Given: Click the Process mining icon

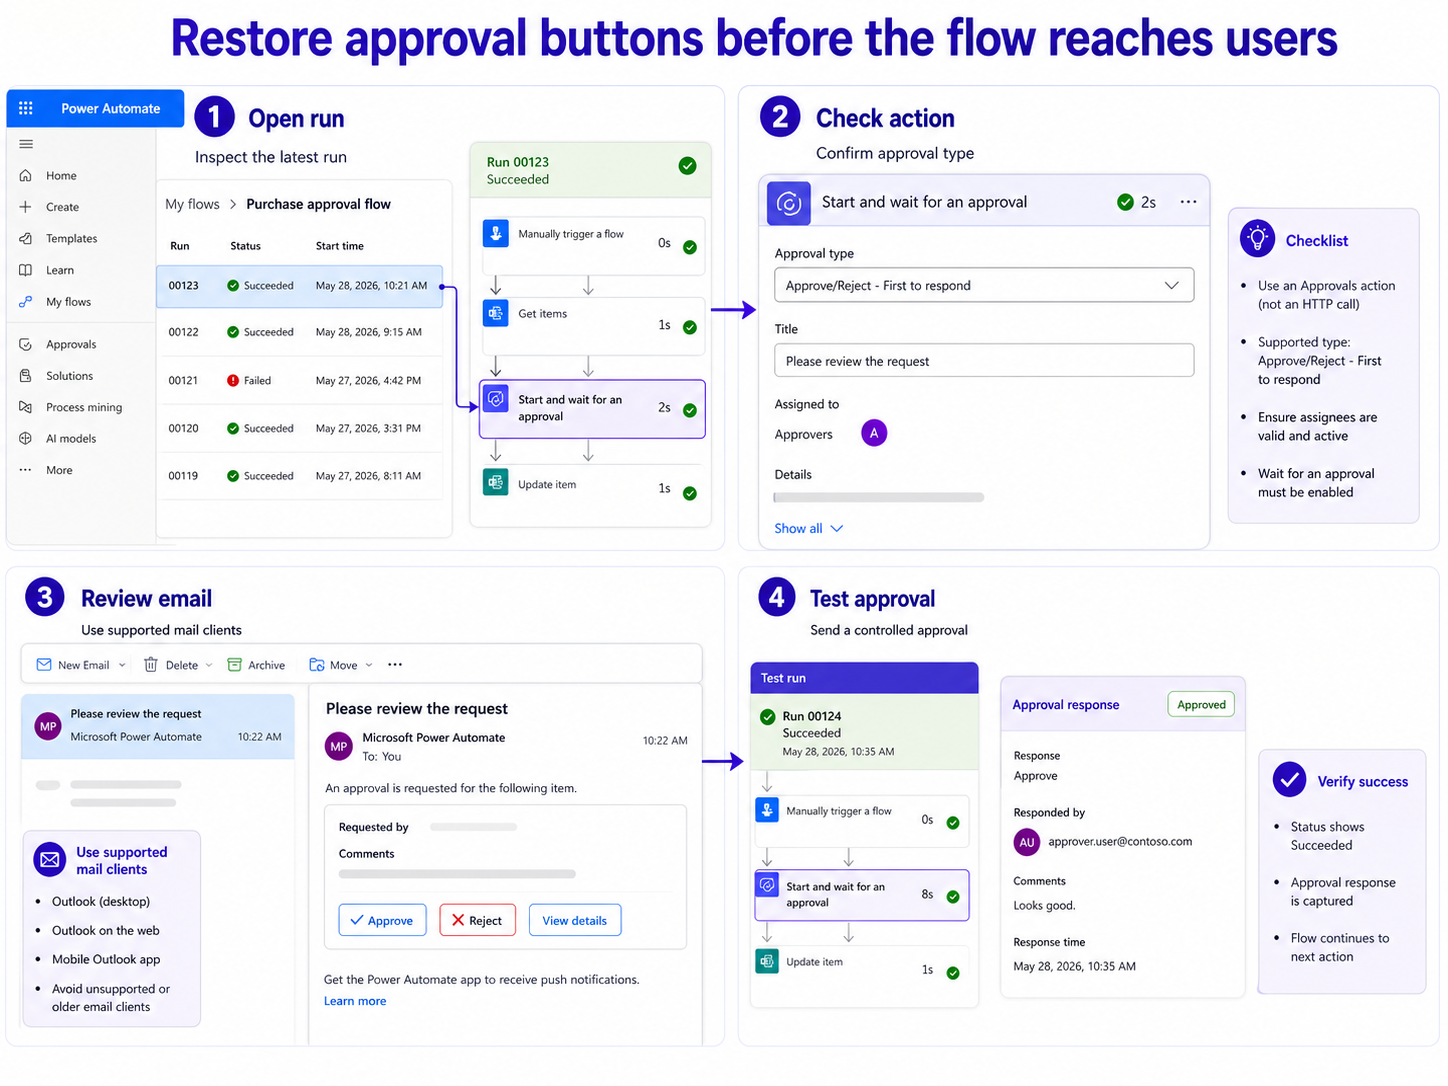Looking at the screenshot, I should point(26,407).
